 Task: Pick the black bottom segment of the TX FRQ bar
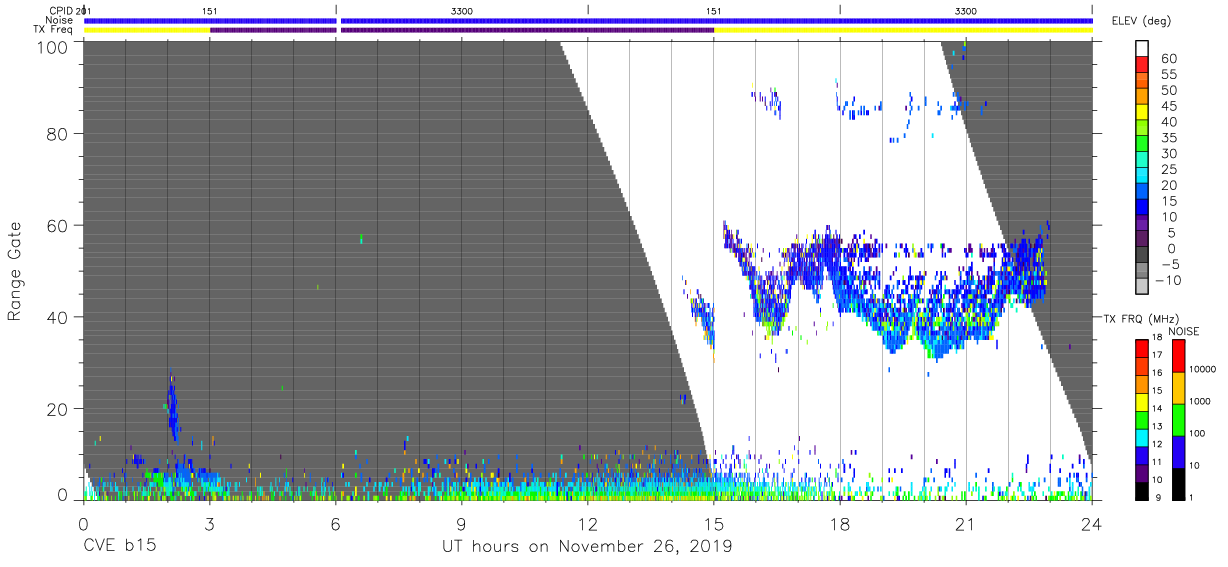pos(1142,489)
